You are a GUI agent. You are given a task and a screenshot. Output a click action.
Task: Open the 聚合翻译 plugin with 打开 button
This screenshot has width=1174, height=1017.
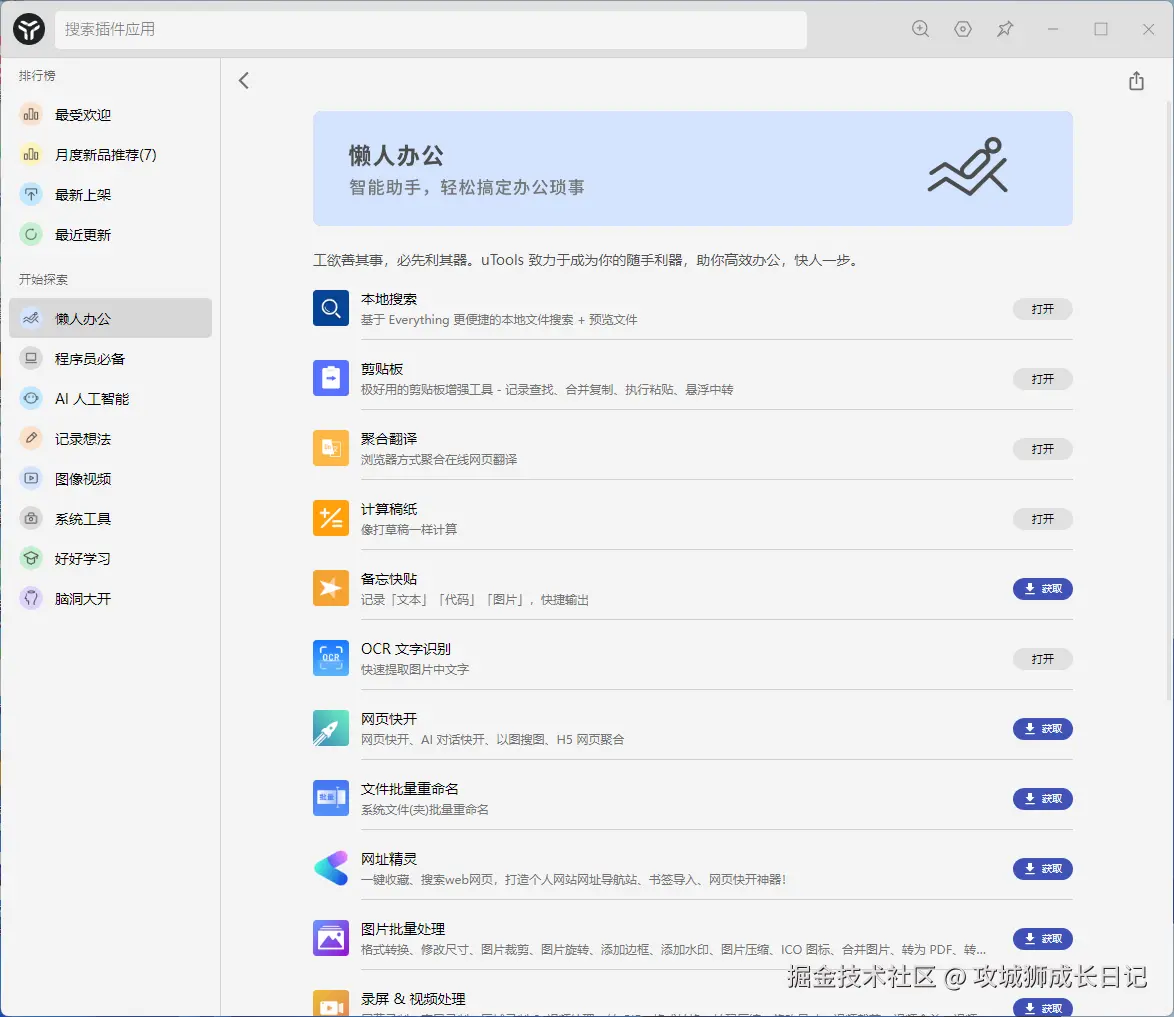[1042, 449]
